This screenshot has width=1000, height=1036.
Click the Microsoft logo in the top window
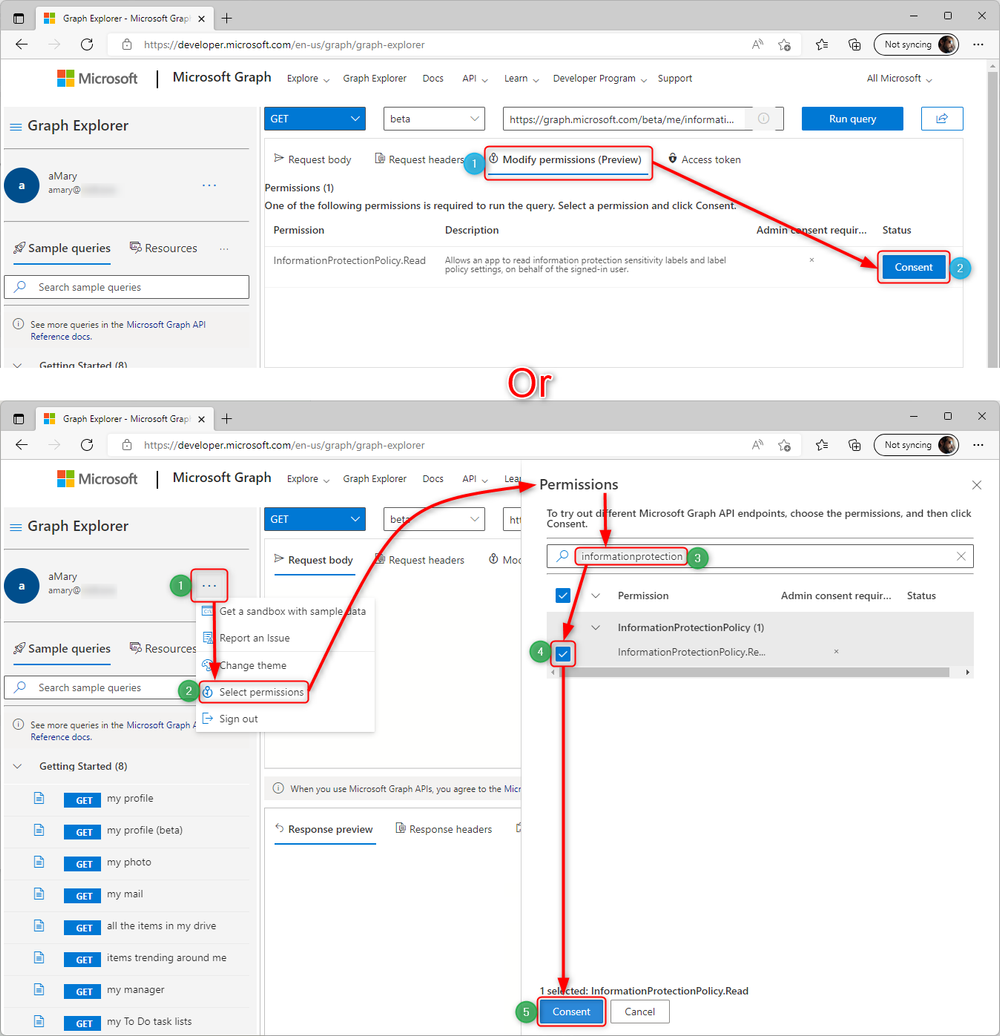click(x=97, y=78)
